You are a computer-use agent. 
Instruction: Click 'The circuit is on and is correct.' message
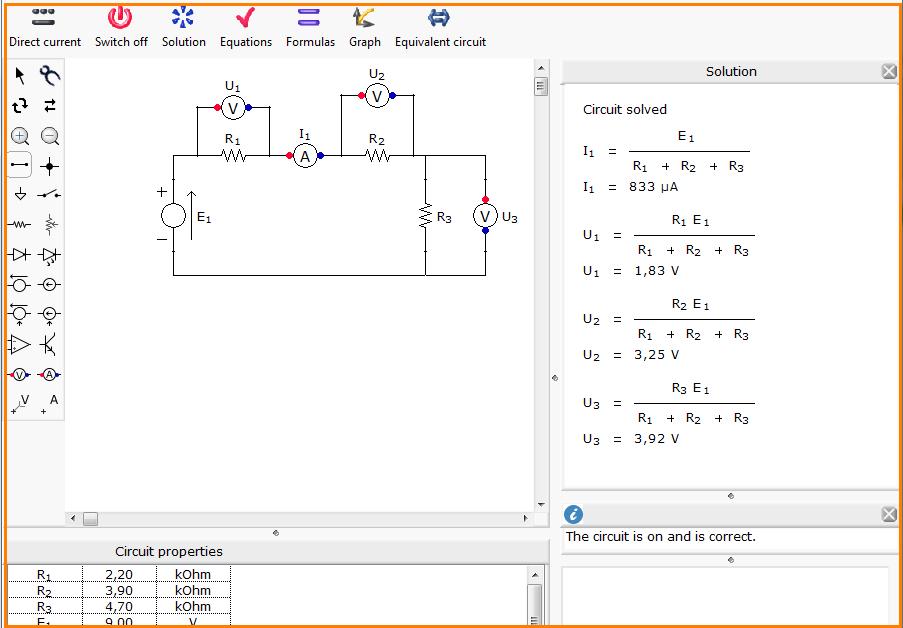click(x=661, y=536)
